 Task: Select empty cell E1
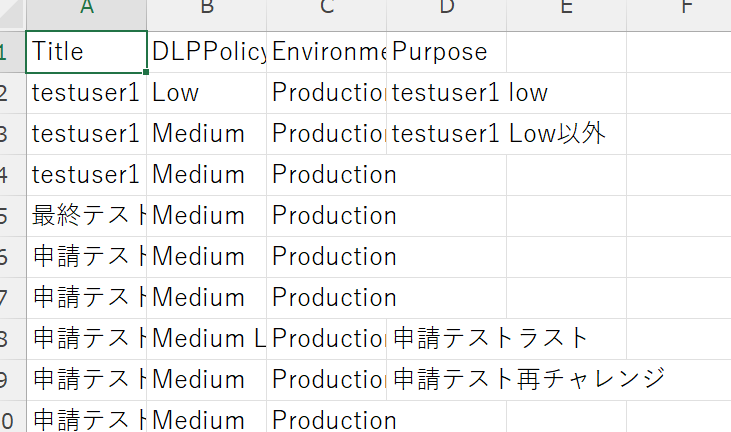(x=566, y=52)
